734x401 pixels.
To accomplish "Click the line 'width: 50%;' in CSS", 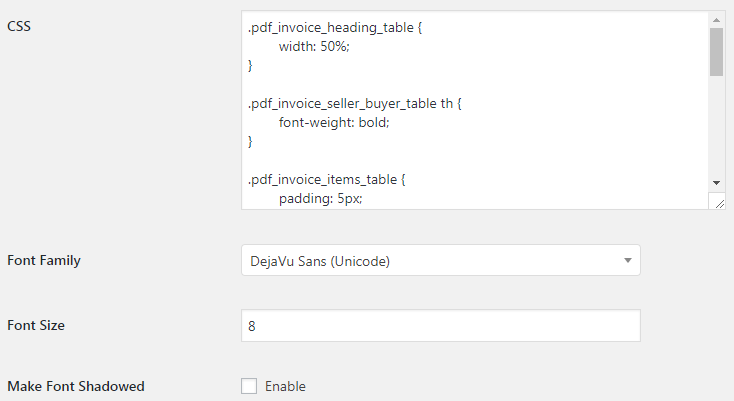I will click(x=314, y=47).
